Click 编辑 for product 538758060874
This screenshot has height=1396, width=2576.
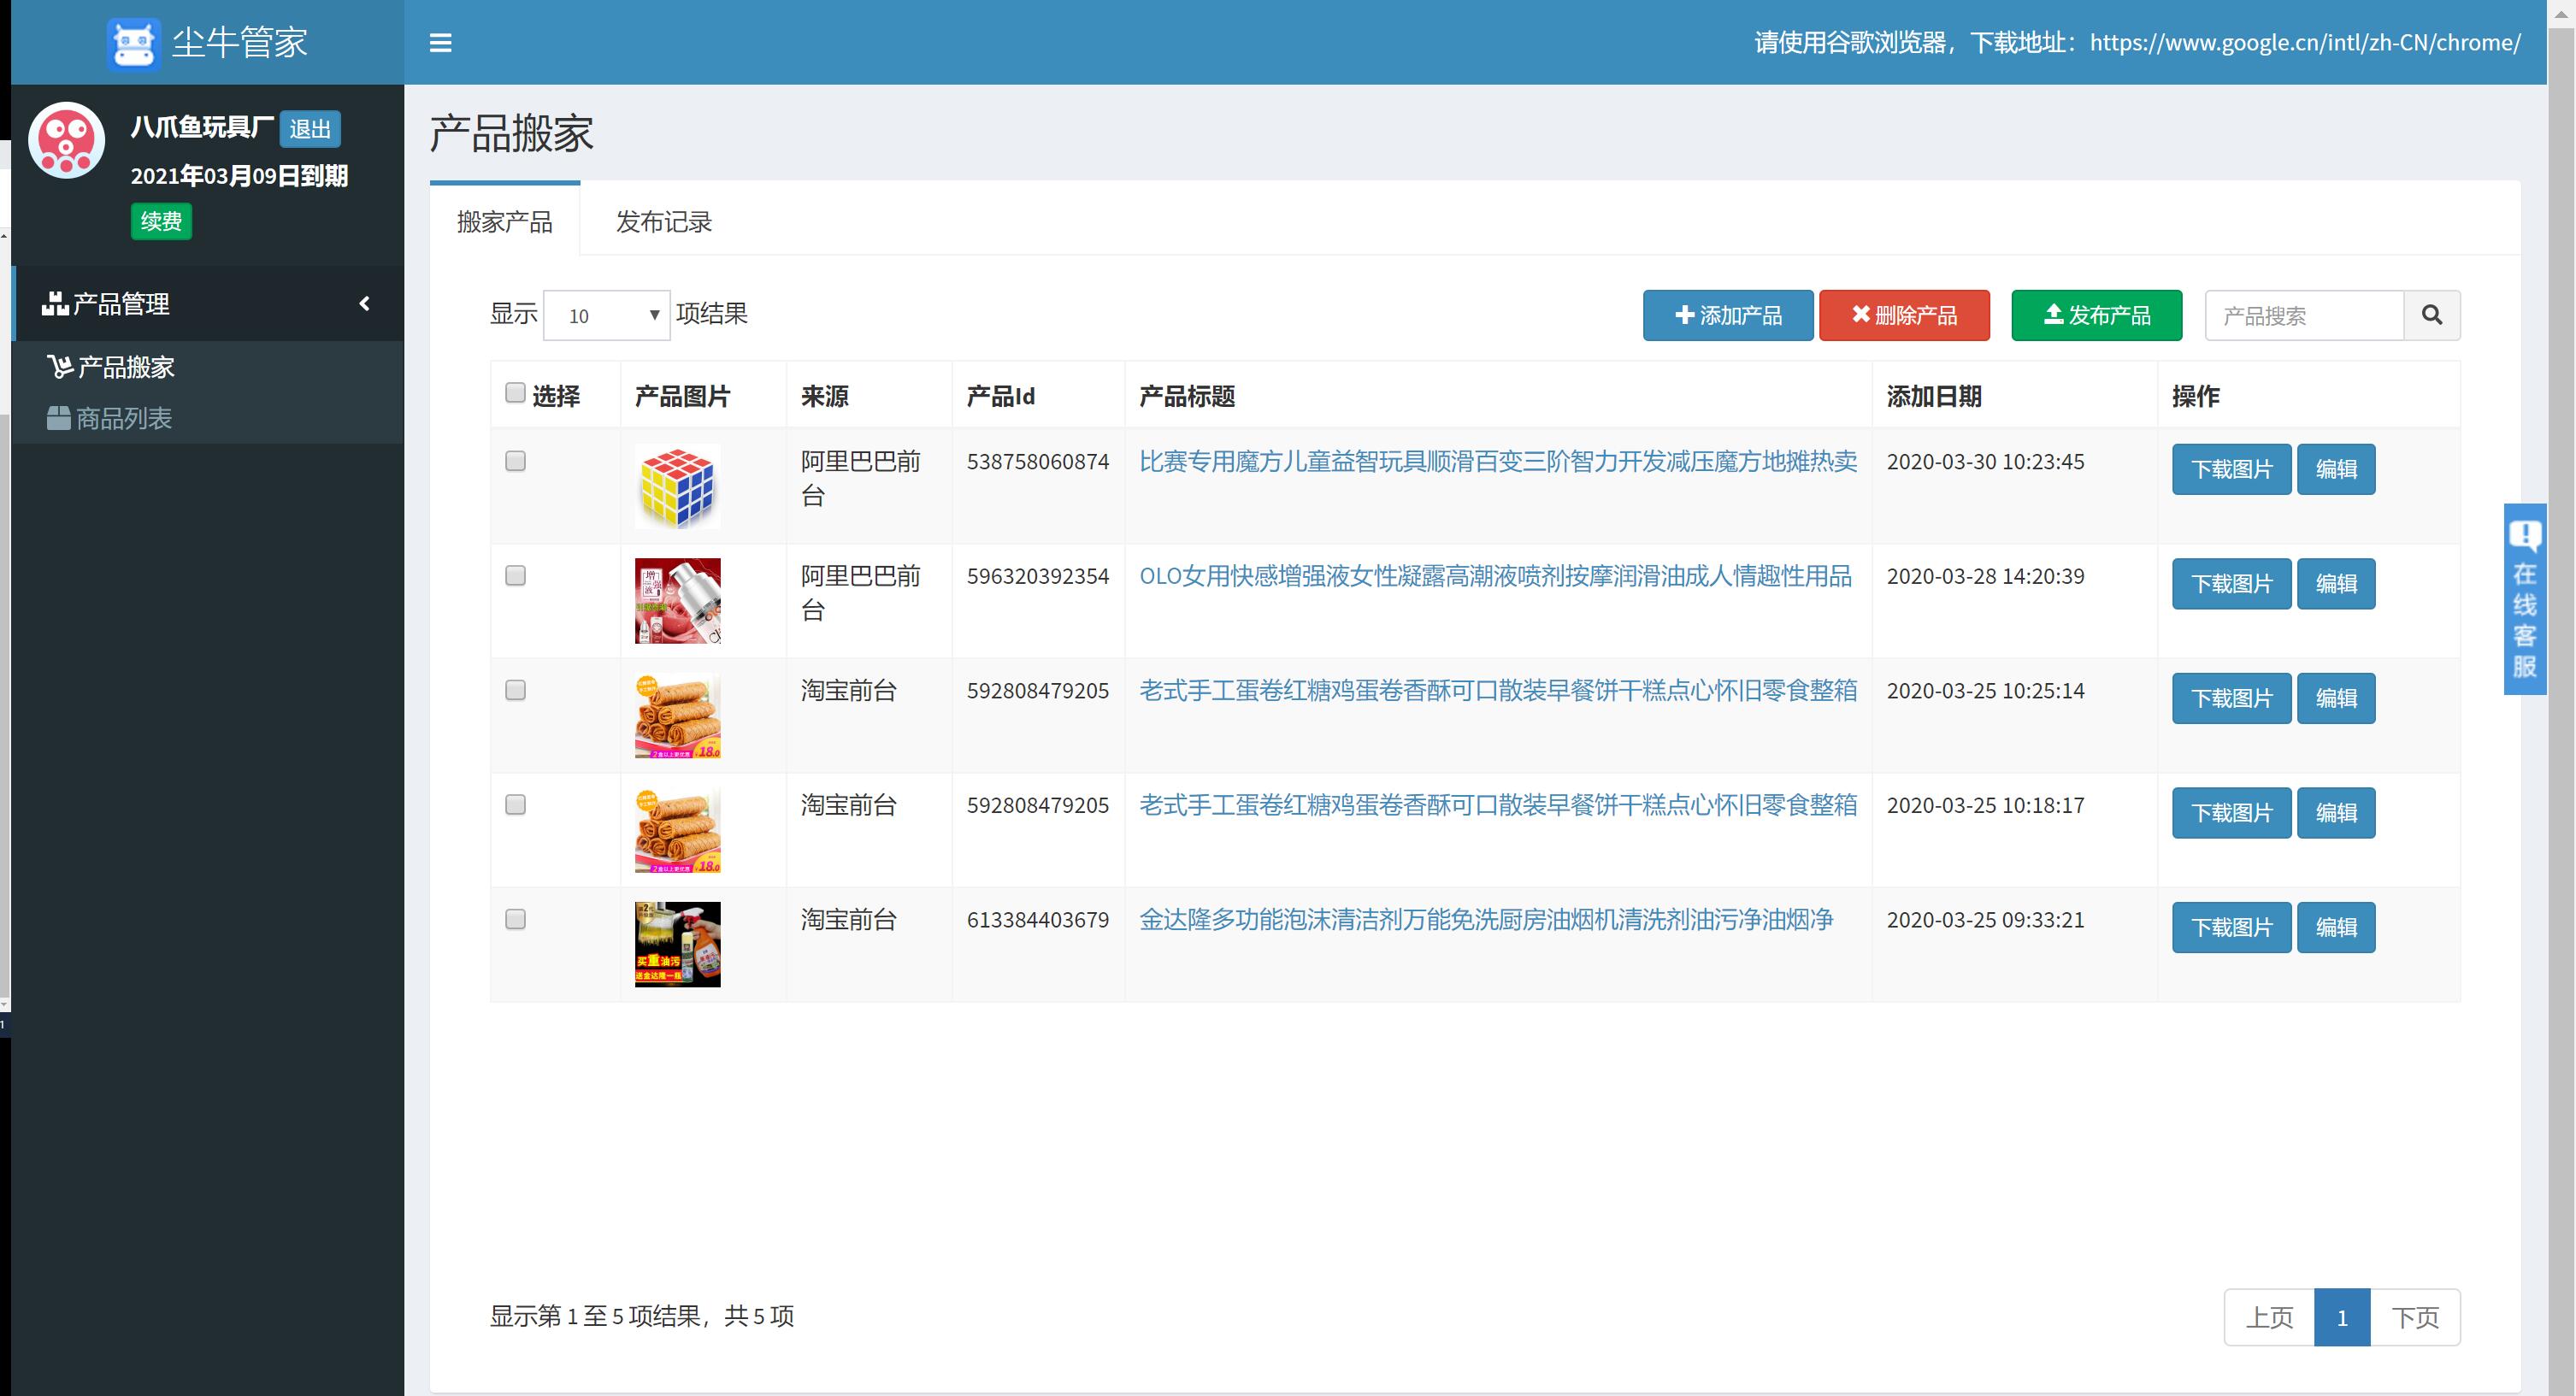click(2336, 469)
